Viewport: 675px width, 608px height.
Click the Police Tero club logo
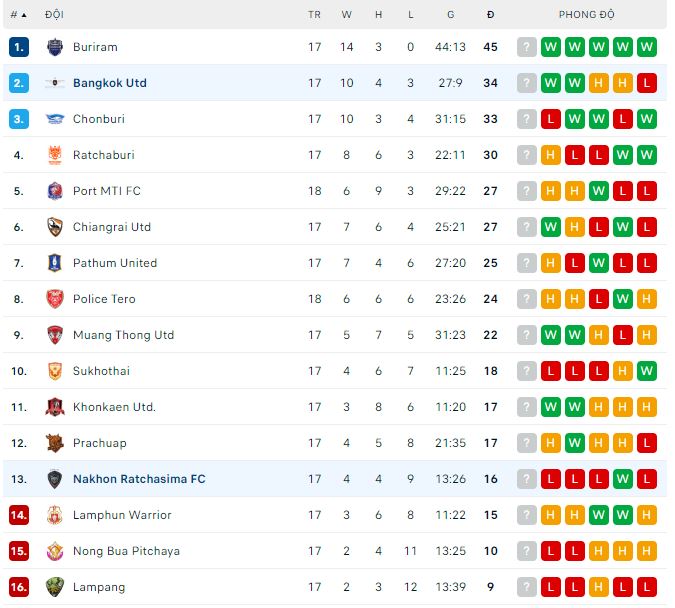(55, 299)
